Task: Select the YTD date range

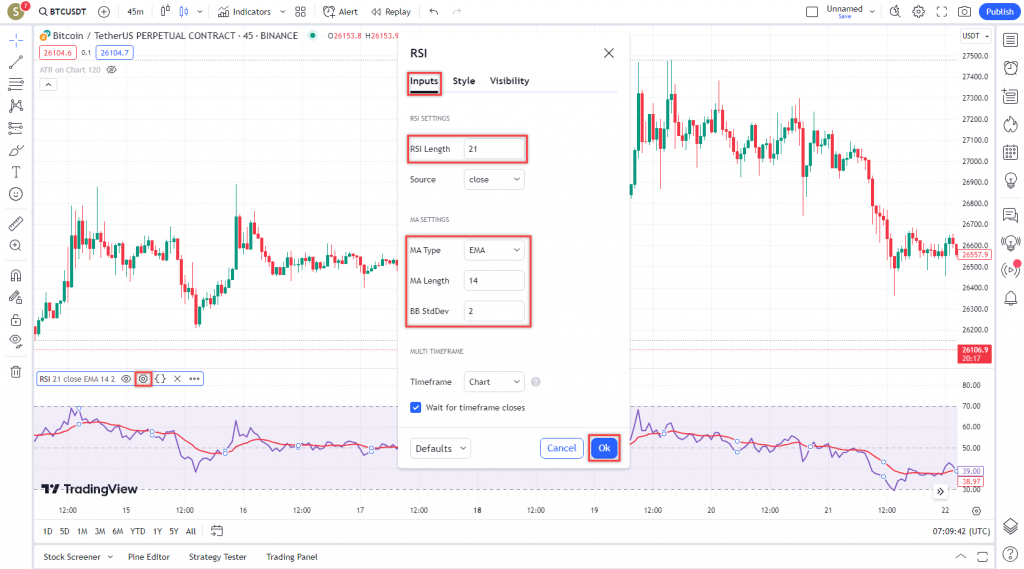Action: [x=138, y=531]
